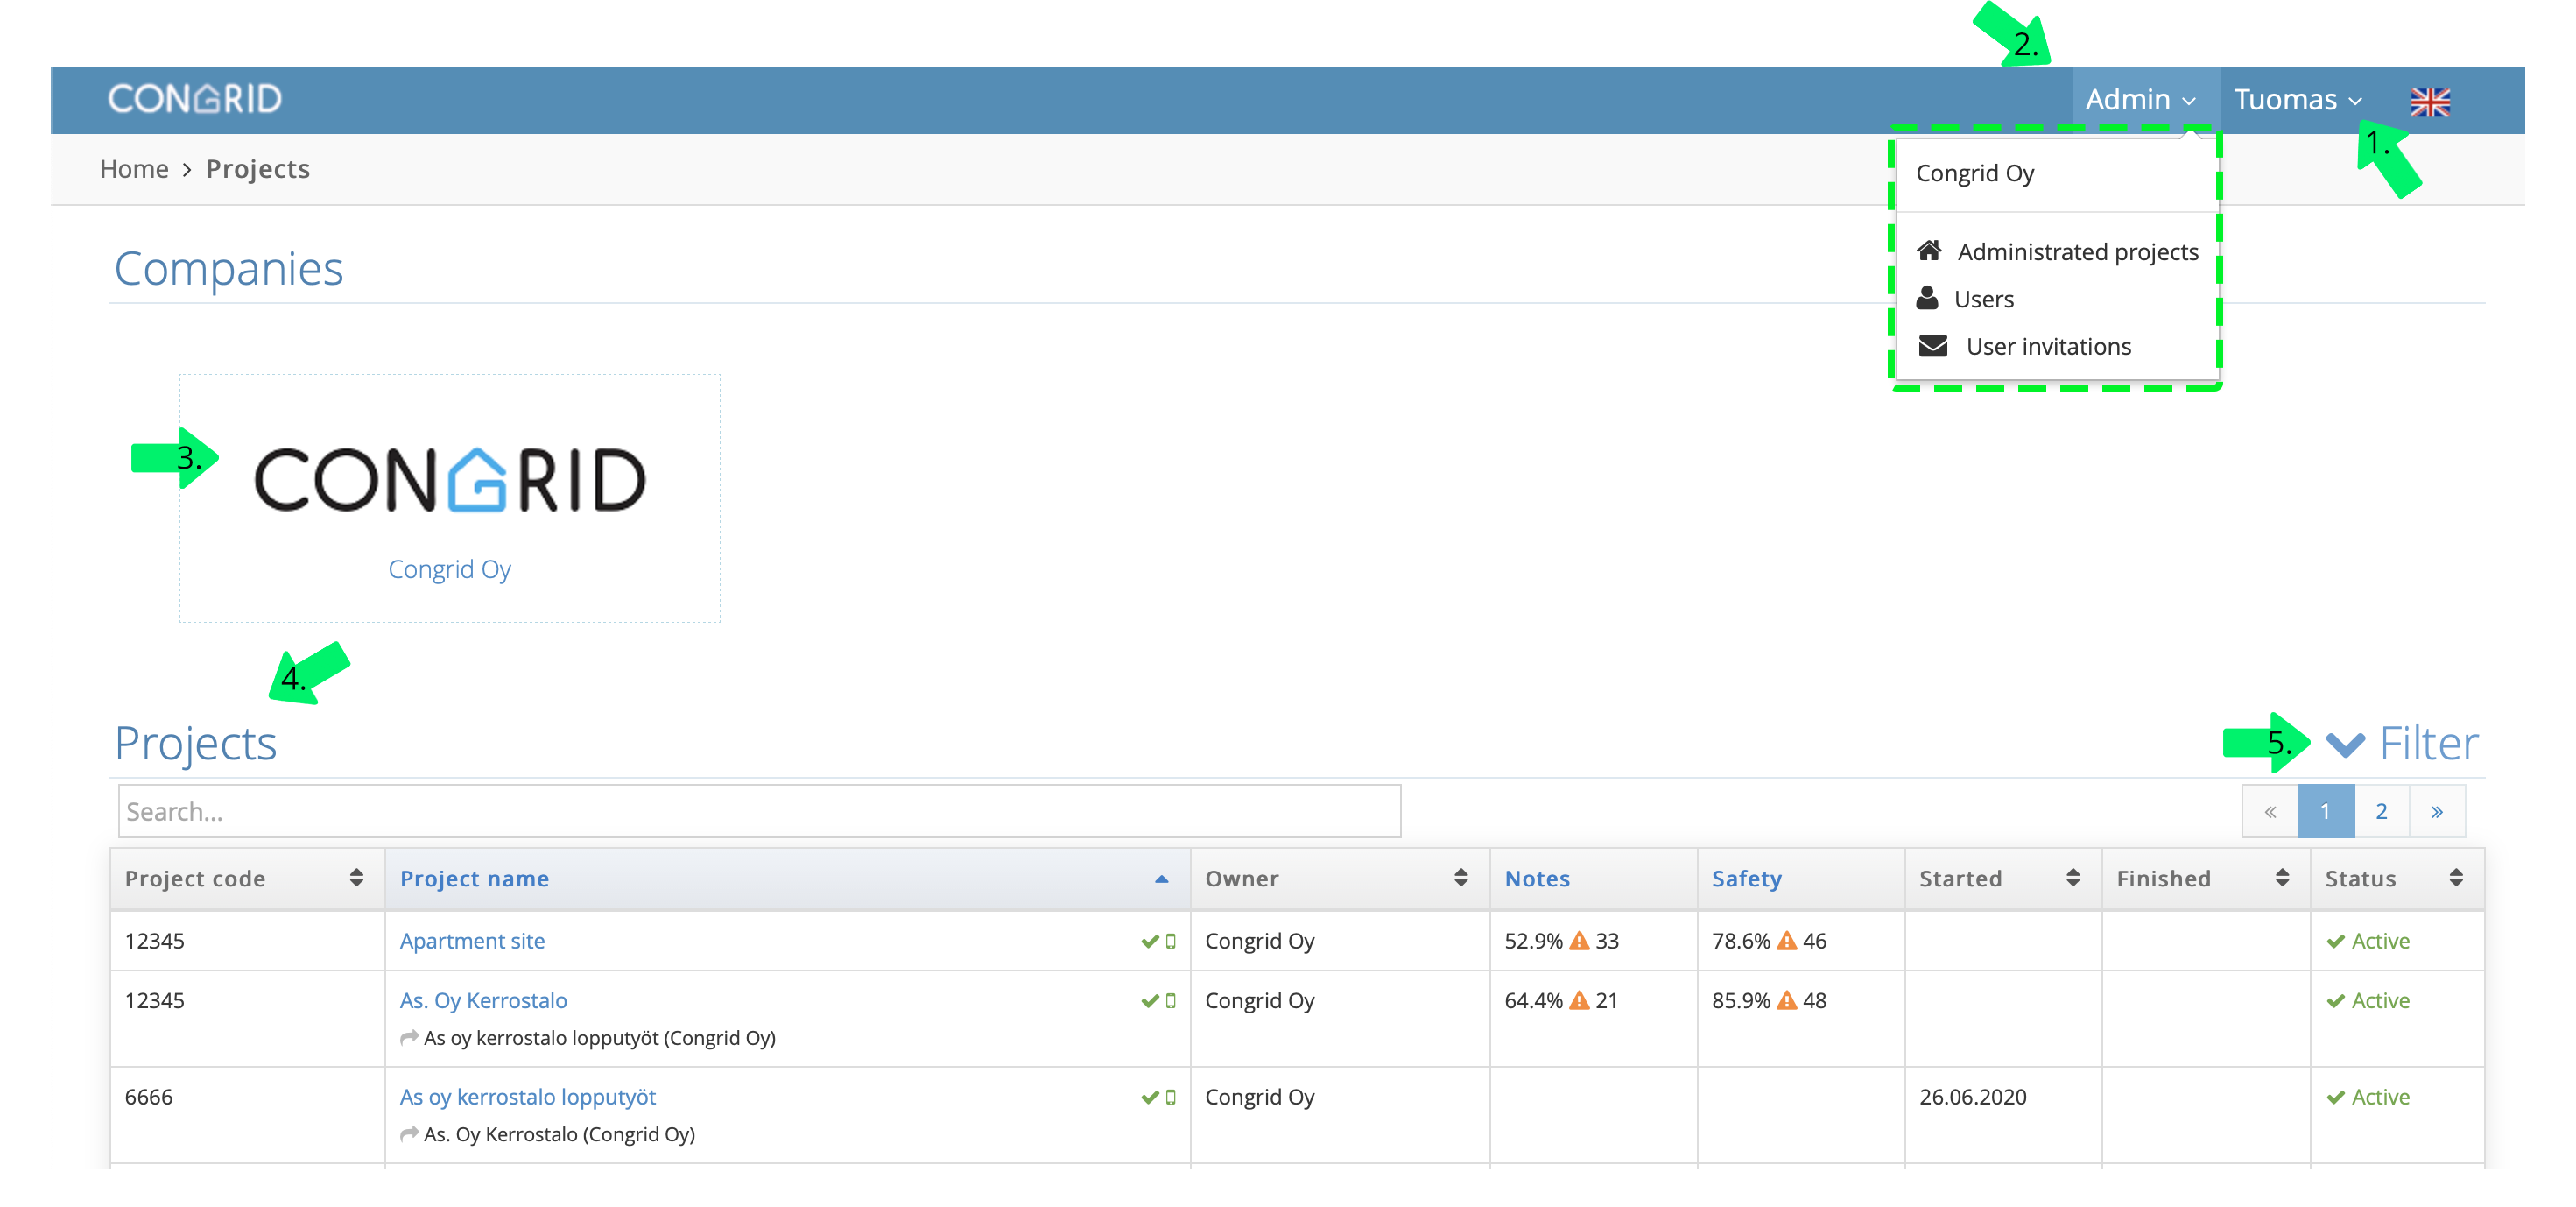Click the Active checkmark for Apartment site
2576x1207 pixels.
point(2336,941)
